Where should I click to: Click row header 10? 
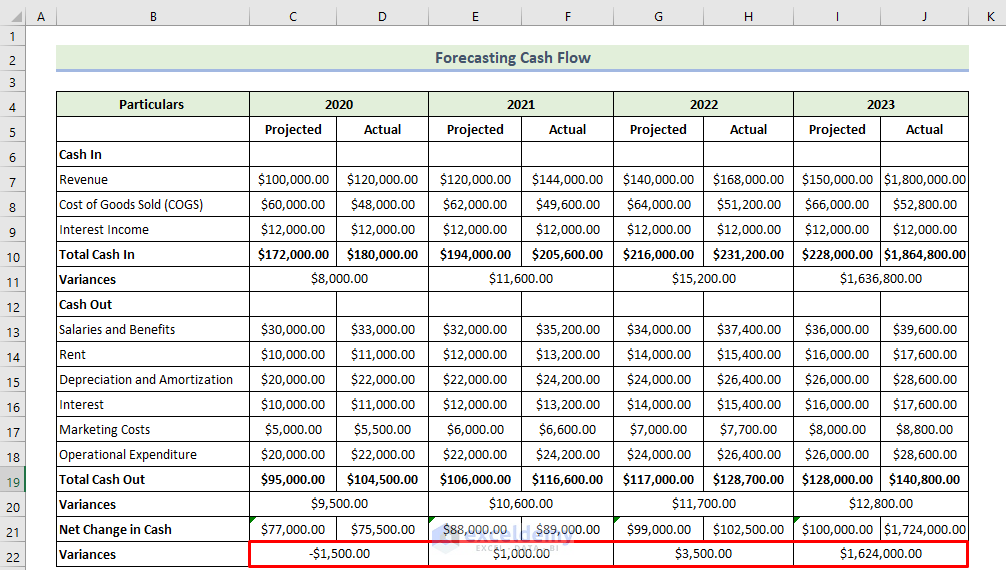coord(12,255)
